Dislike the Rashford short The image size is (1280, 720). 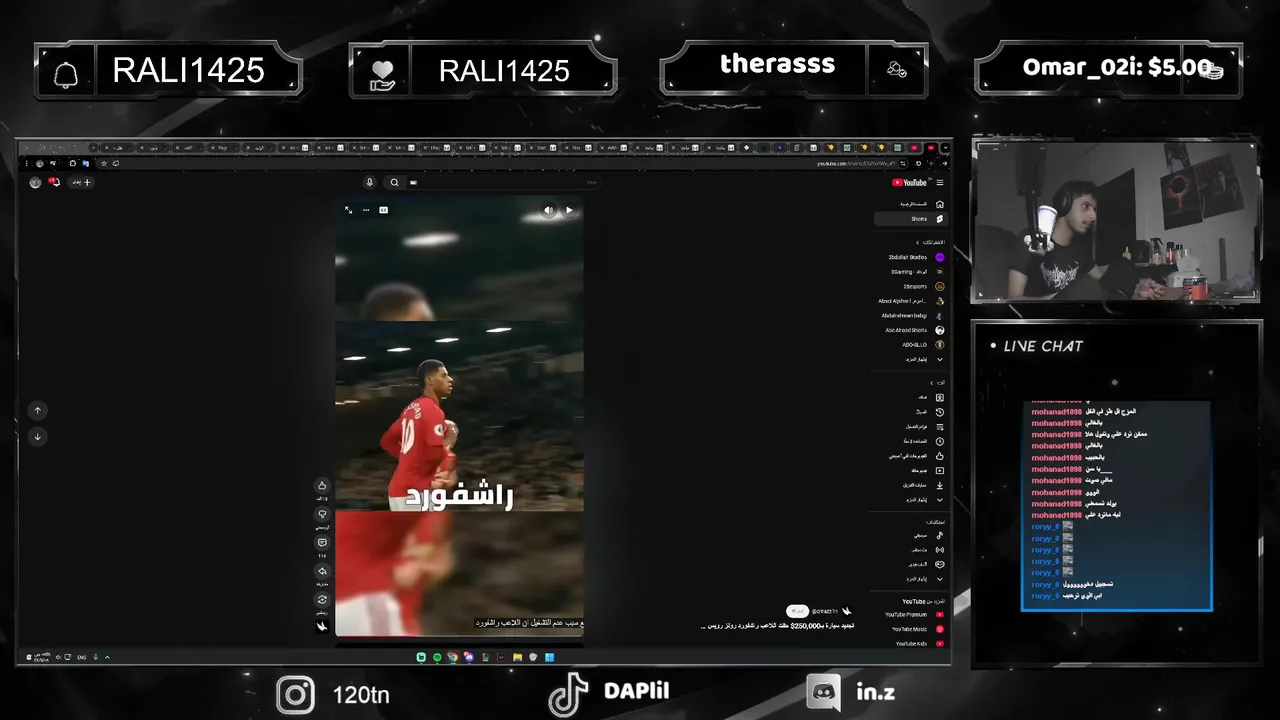322,514
